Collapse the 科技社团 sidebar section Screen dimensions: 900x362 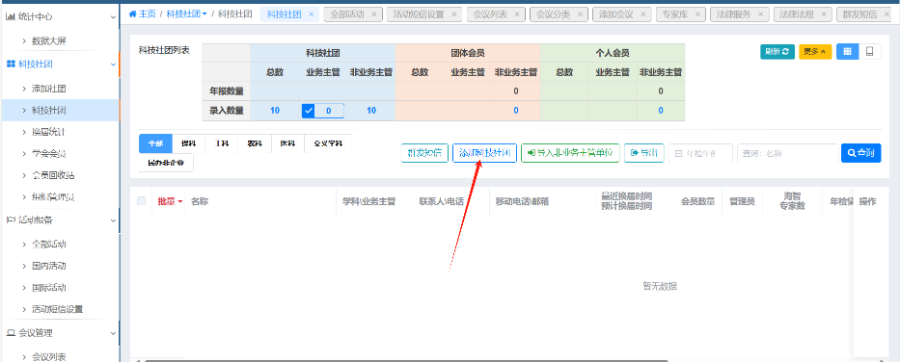[x=113, y=64]
